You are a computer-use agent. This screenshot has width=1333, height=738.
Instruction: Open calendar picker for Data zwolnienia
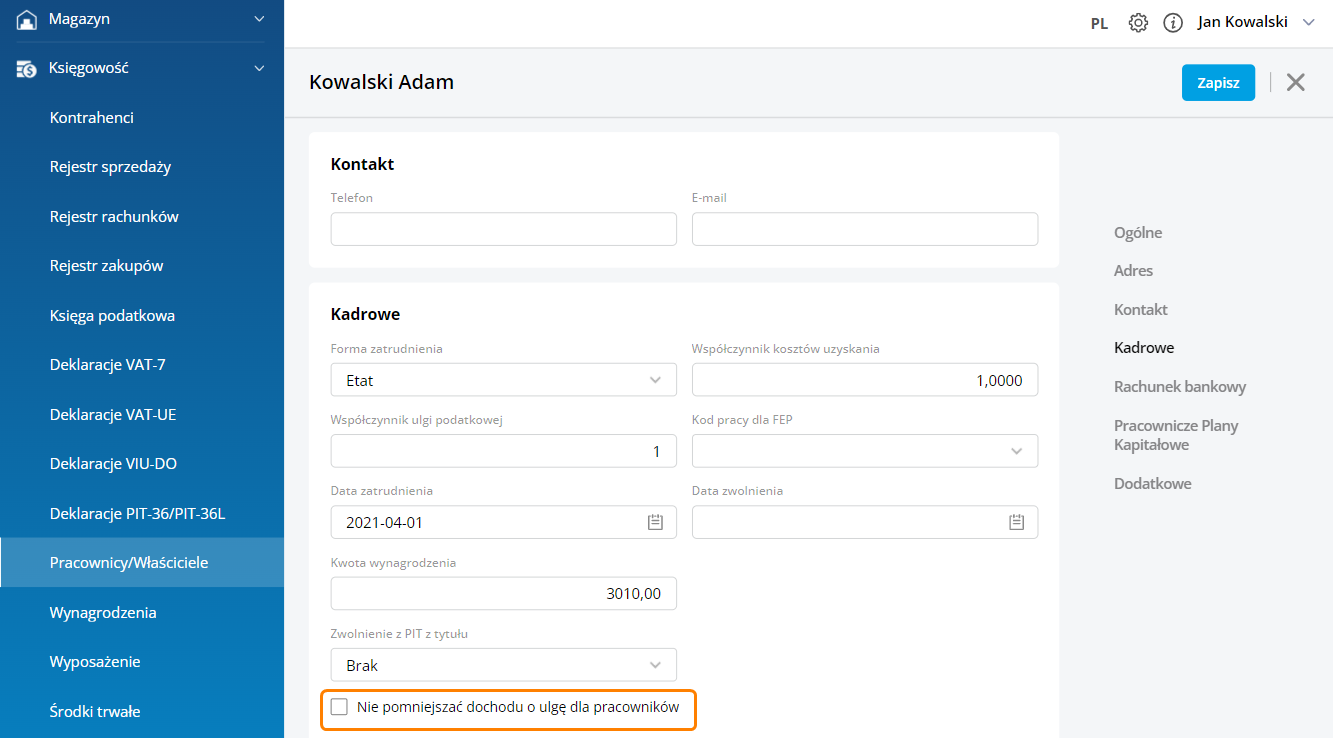click(x=1016, y=522)
